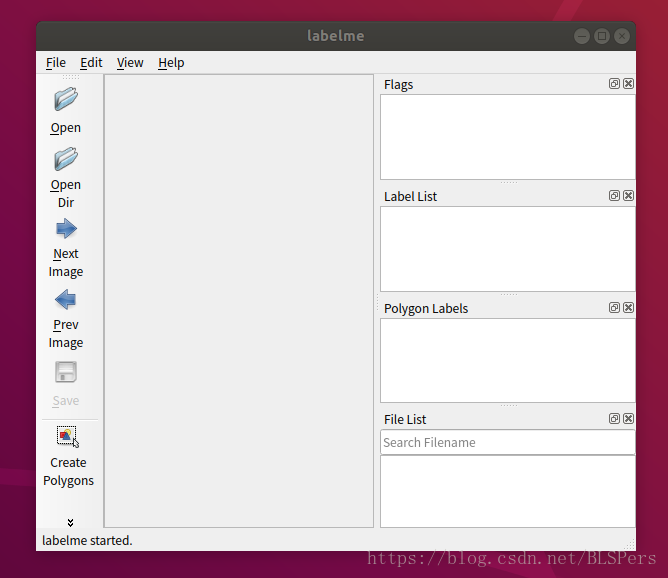Viewport: 668px width, 578px height.
Task: Open the Edit menu
Action: pos(91,63)
